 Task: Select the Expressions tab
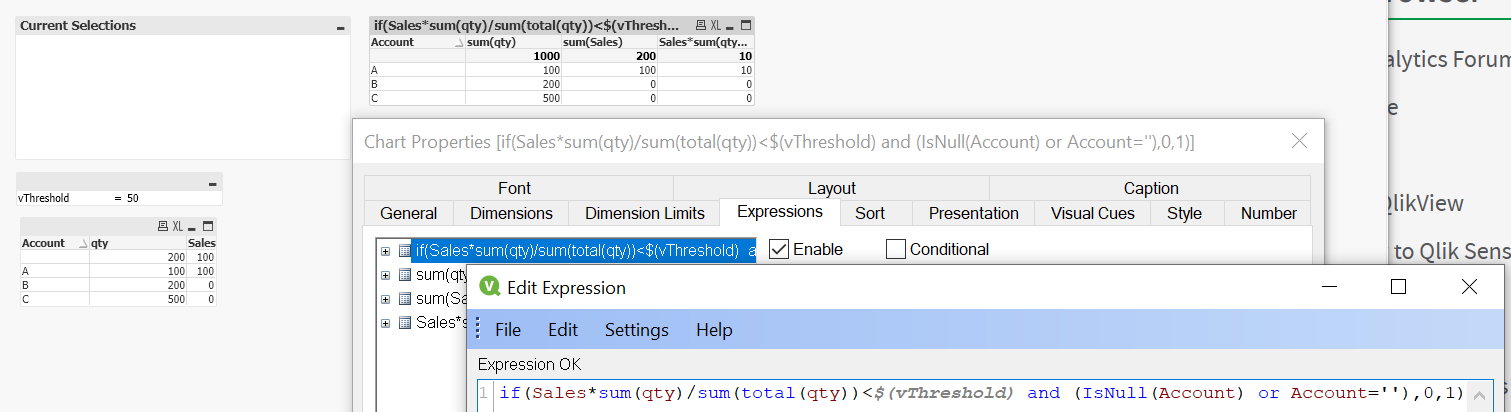(x=780, y=211)
